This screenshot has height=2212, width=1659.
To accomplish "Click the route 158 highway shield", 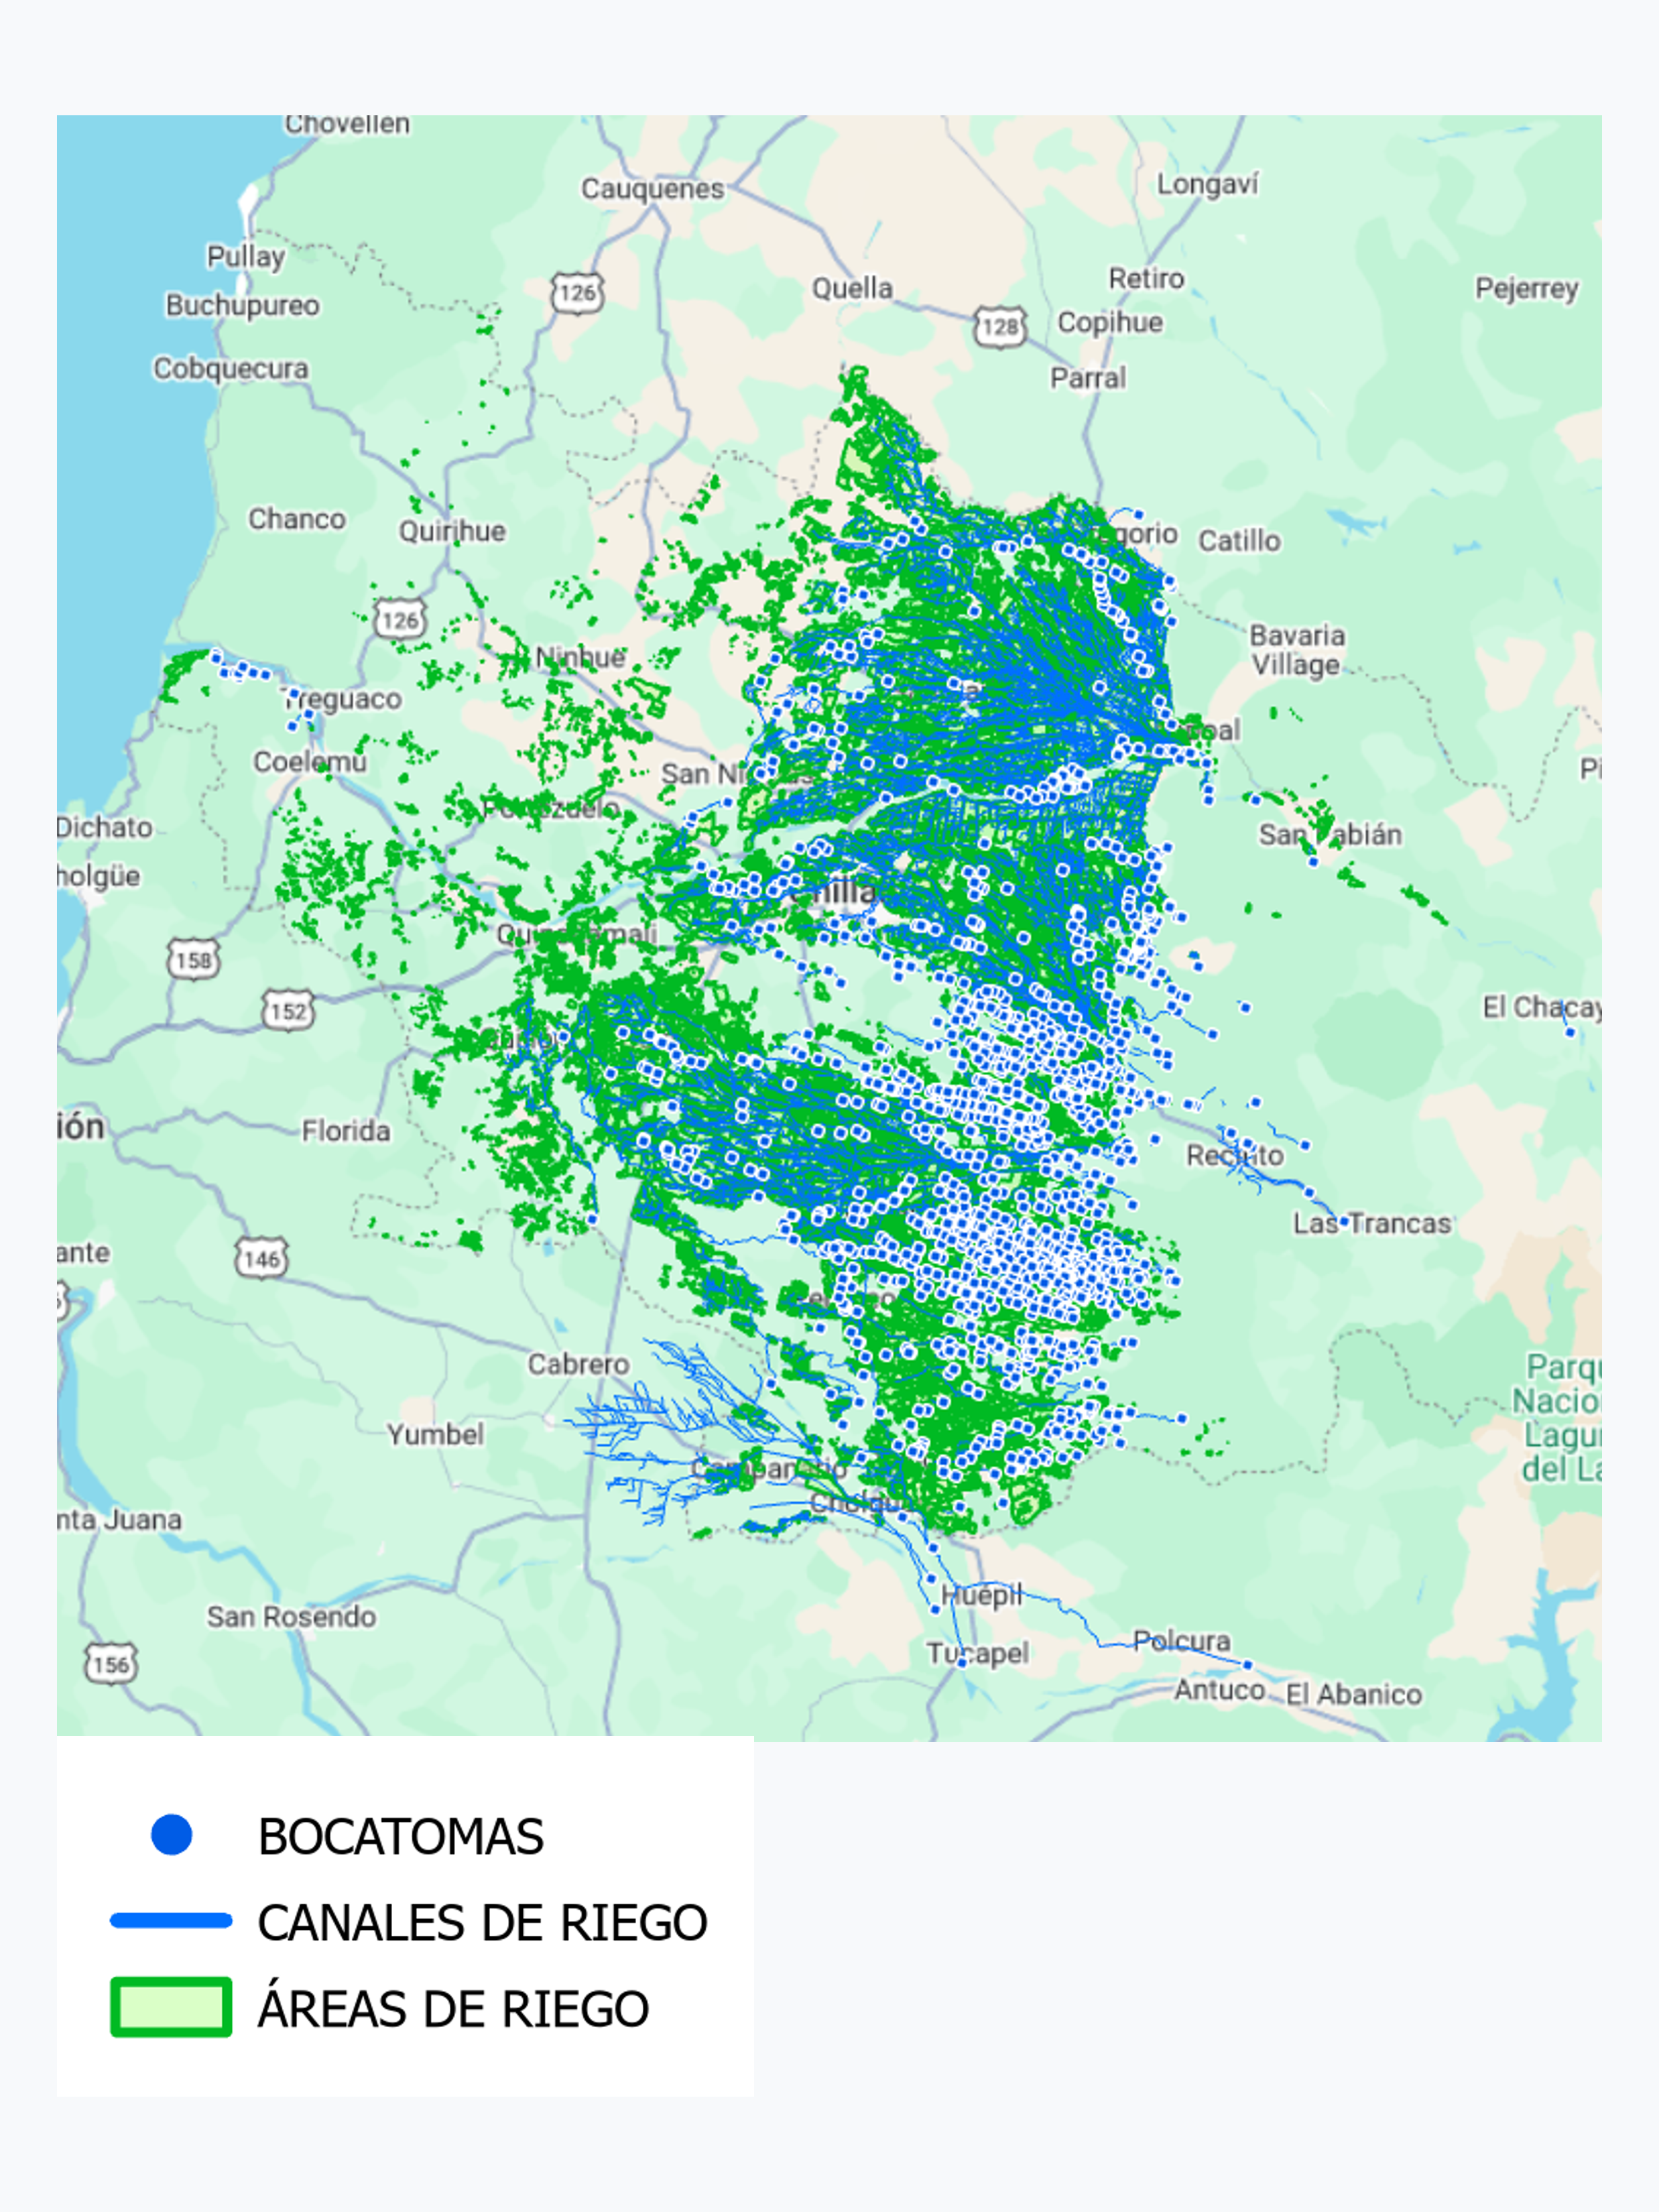I will [193, 960].
